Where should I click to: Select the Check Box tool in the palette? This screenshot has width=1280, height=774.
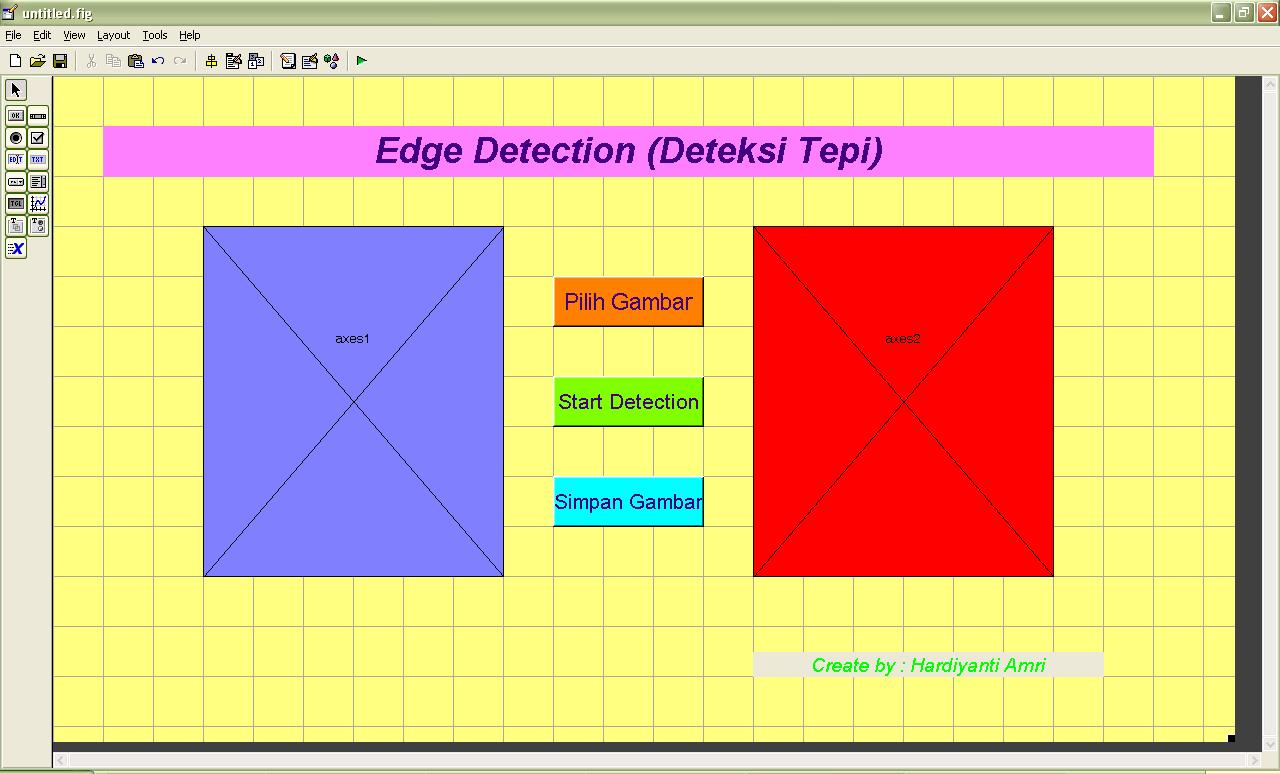pyautogui.click(x=37, y=138)
